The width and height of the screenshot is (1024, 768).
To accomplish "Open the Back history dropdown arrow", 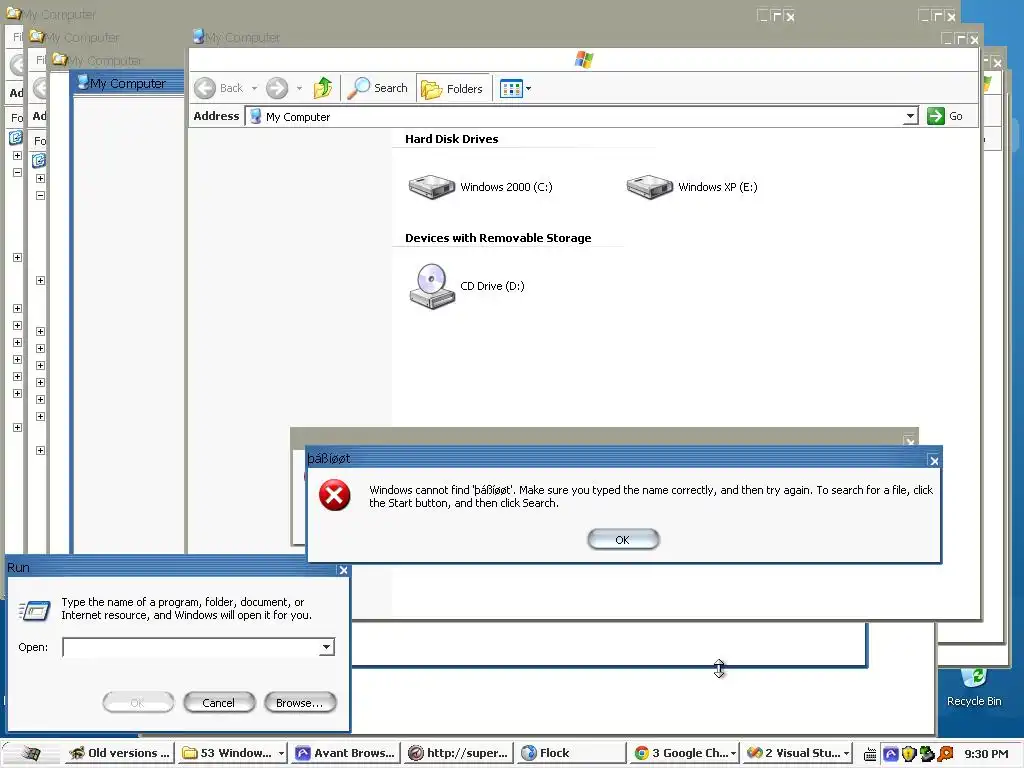I will pyautogui.click(x=255, y=88).
